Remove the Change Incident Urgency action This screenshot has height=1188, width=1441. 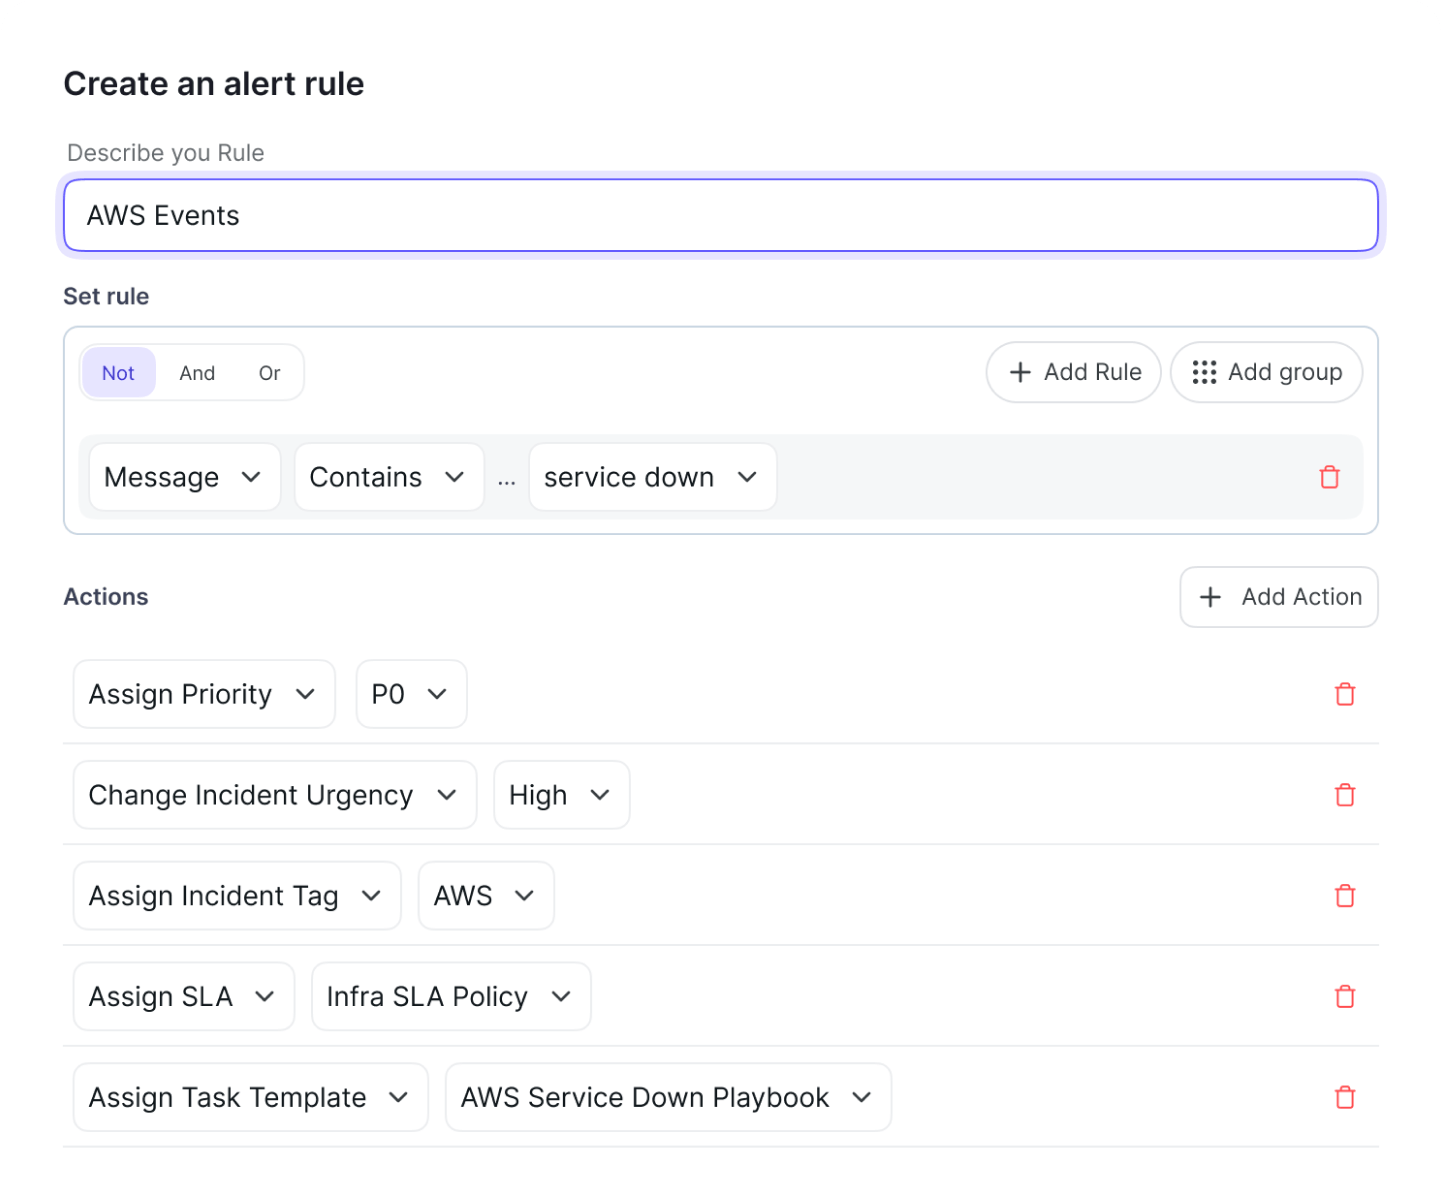(x=1345, y=795)
